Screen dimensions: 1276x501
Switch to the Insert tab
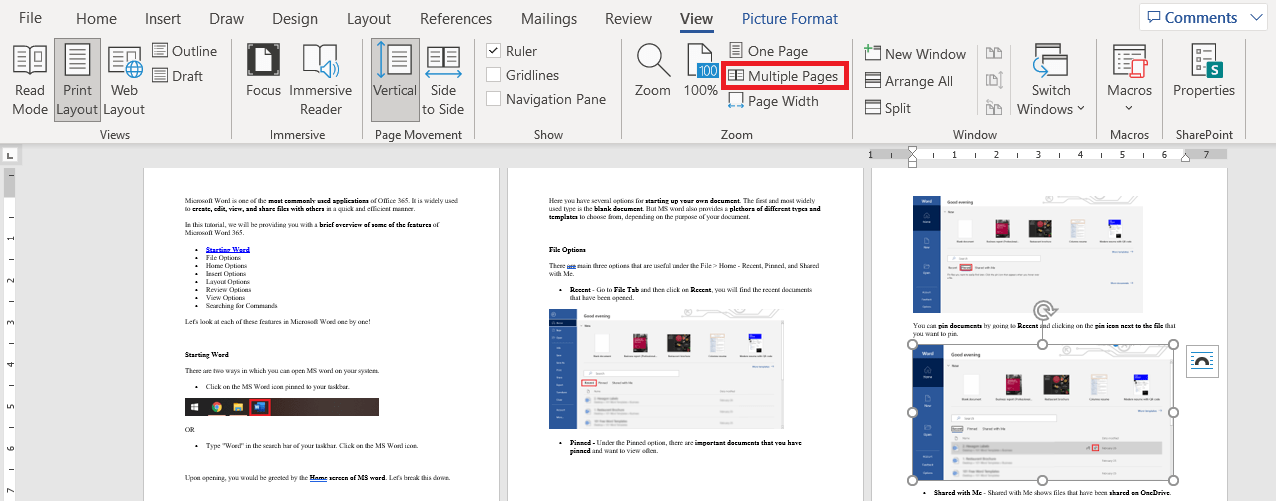tap(163, 19)
